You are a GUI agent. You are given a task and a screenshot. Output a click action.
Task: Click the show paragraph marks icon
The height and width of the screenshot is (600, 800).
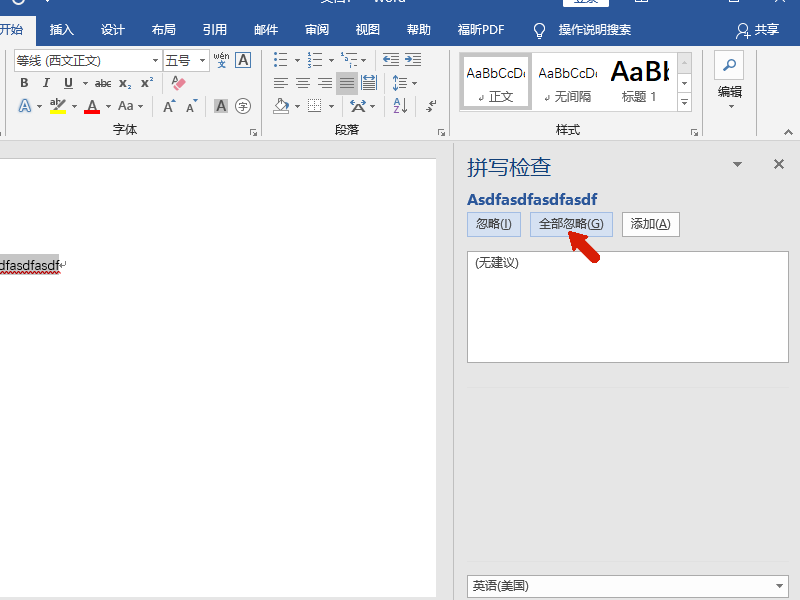[x=431, y=106]
